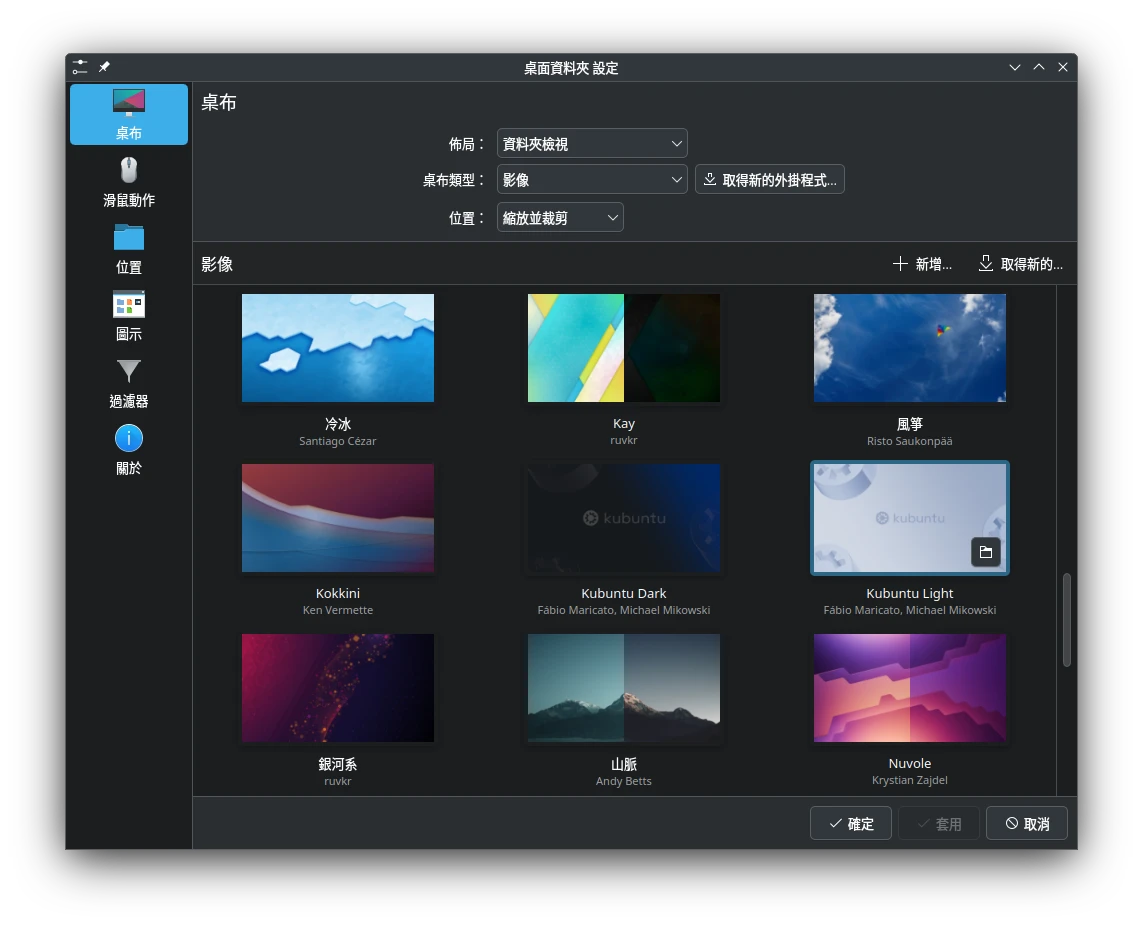Expand the 佈局 layout dropdown
The image size is (1143, 927).
(x=591, y=144)
